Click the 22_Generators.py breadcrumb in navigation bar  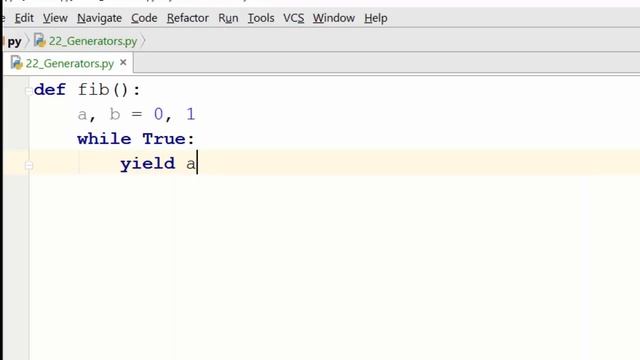click(93, 41)
